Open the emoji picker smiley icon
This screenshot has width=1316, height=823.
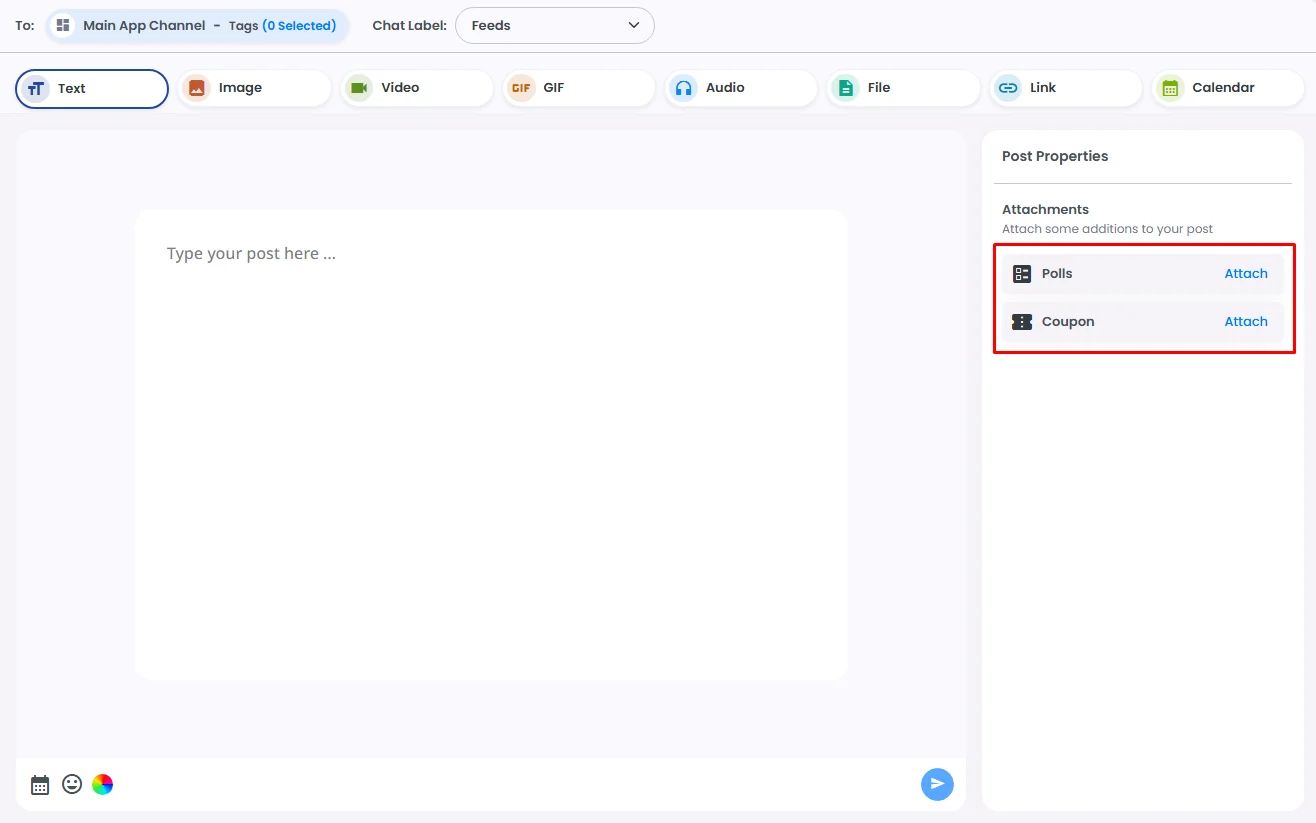[x=72, y=784]
